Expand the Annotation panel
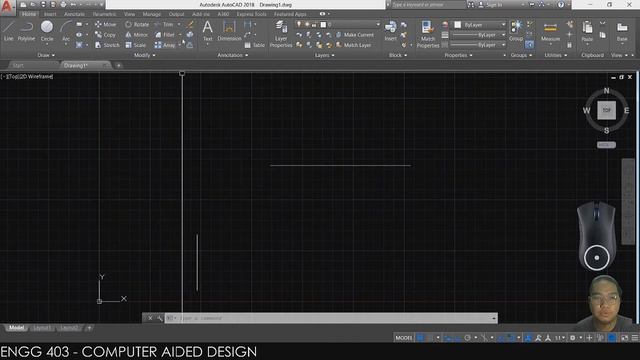 tap(233, 55)
